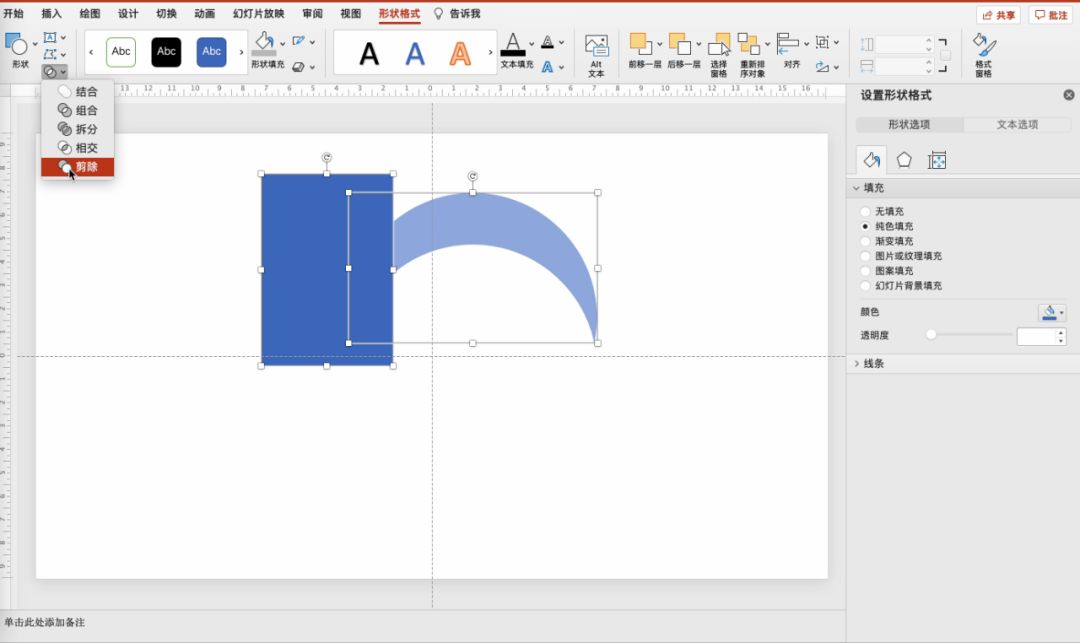Open the shapes dropdown arrow beside 形状

point(35,45)
